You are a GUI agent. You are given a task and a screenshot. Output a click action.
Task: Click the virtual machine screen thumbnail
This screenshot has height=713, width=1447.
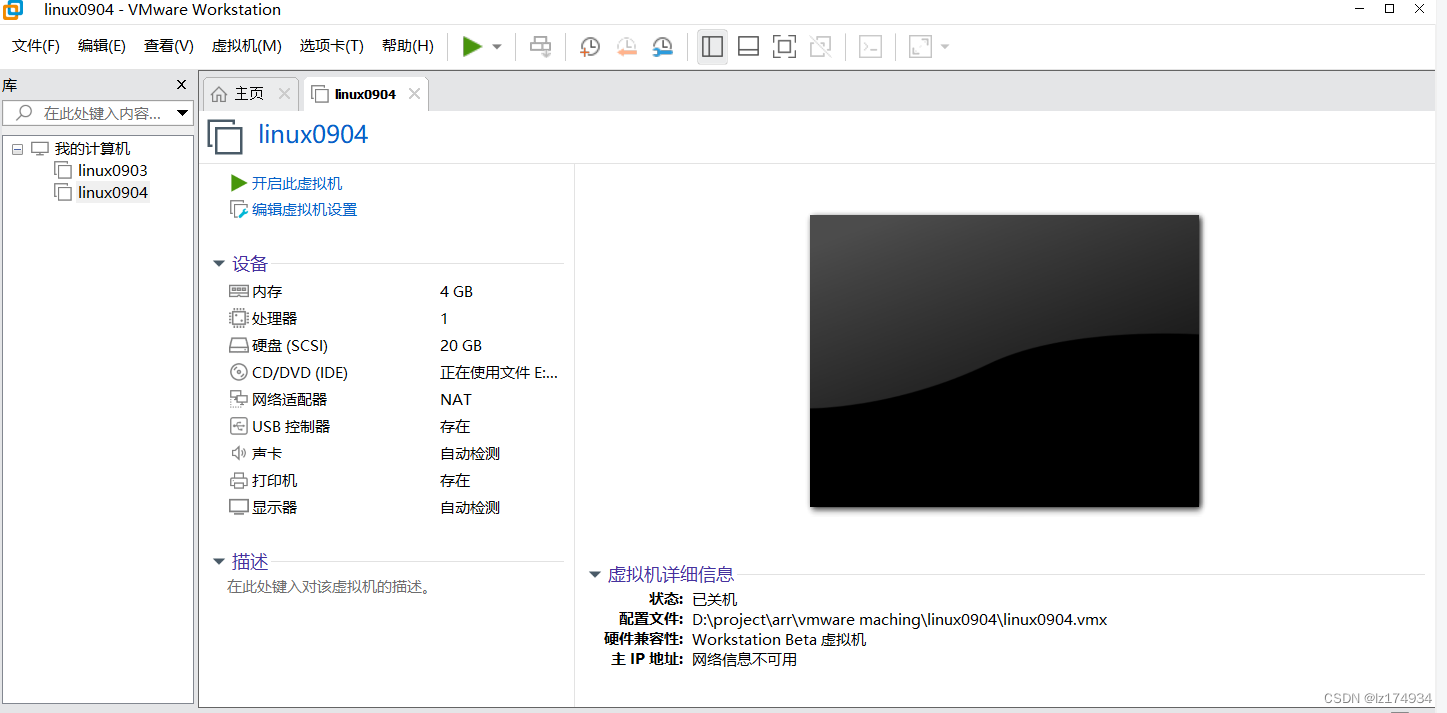pos(1004,360)
